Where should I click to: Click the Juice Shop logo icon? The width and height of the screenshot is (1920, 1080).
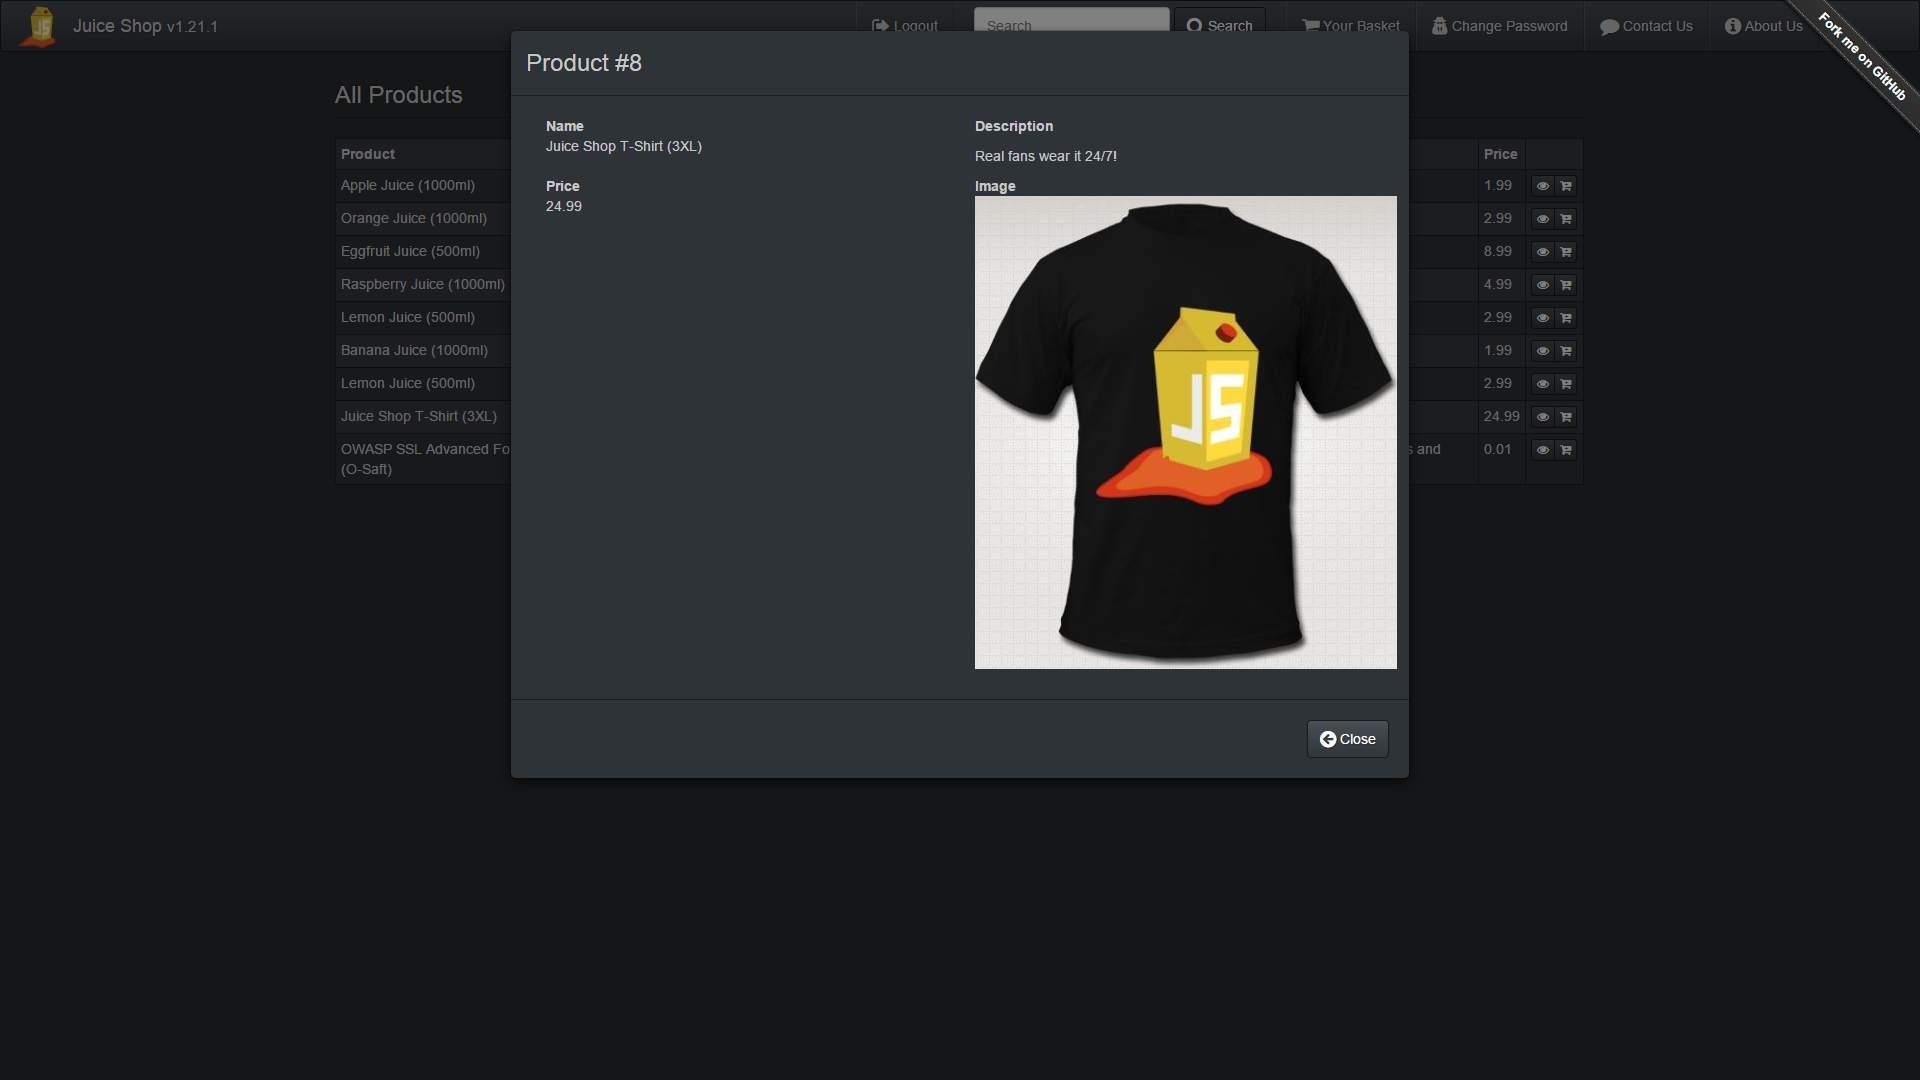pos(40,26)
